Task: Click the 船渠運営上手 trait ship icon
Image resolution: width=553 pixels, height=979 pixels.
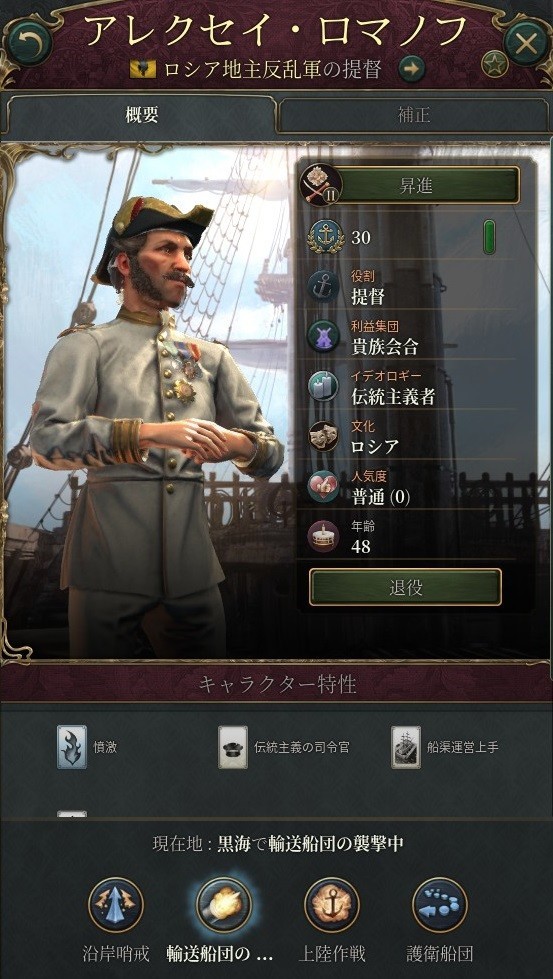Action: pyautogui.click(x=406, y=747)
